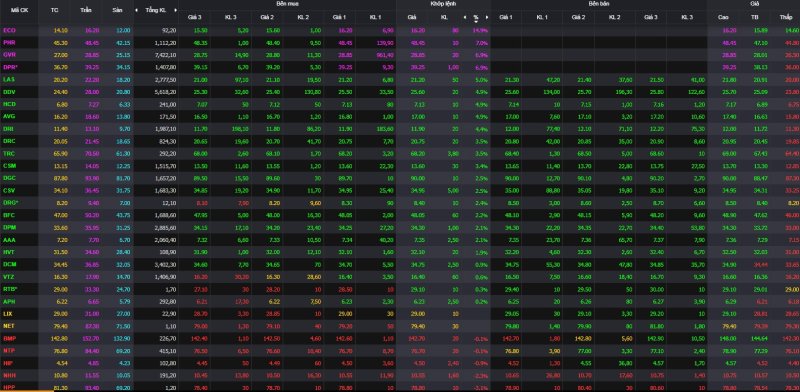The height and width of the screenshot is (392, 800).
Task: Click the right arrow next to % column
Action: (487, 17)
